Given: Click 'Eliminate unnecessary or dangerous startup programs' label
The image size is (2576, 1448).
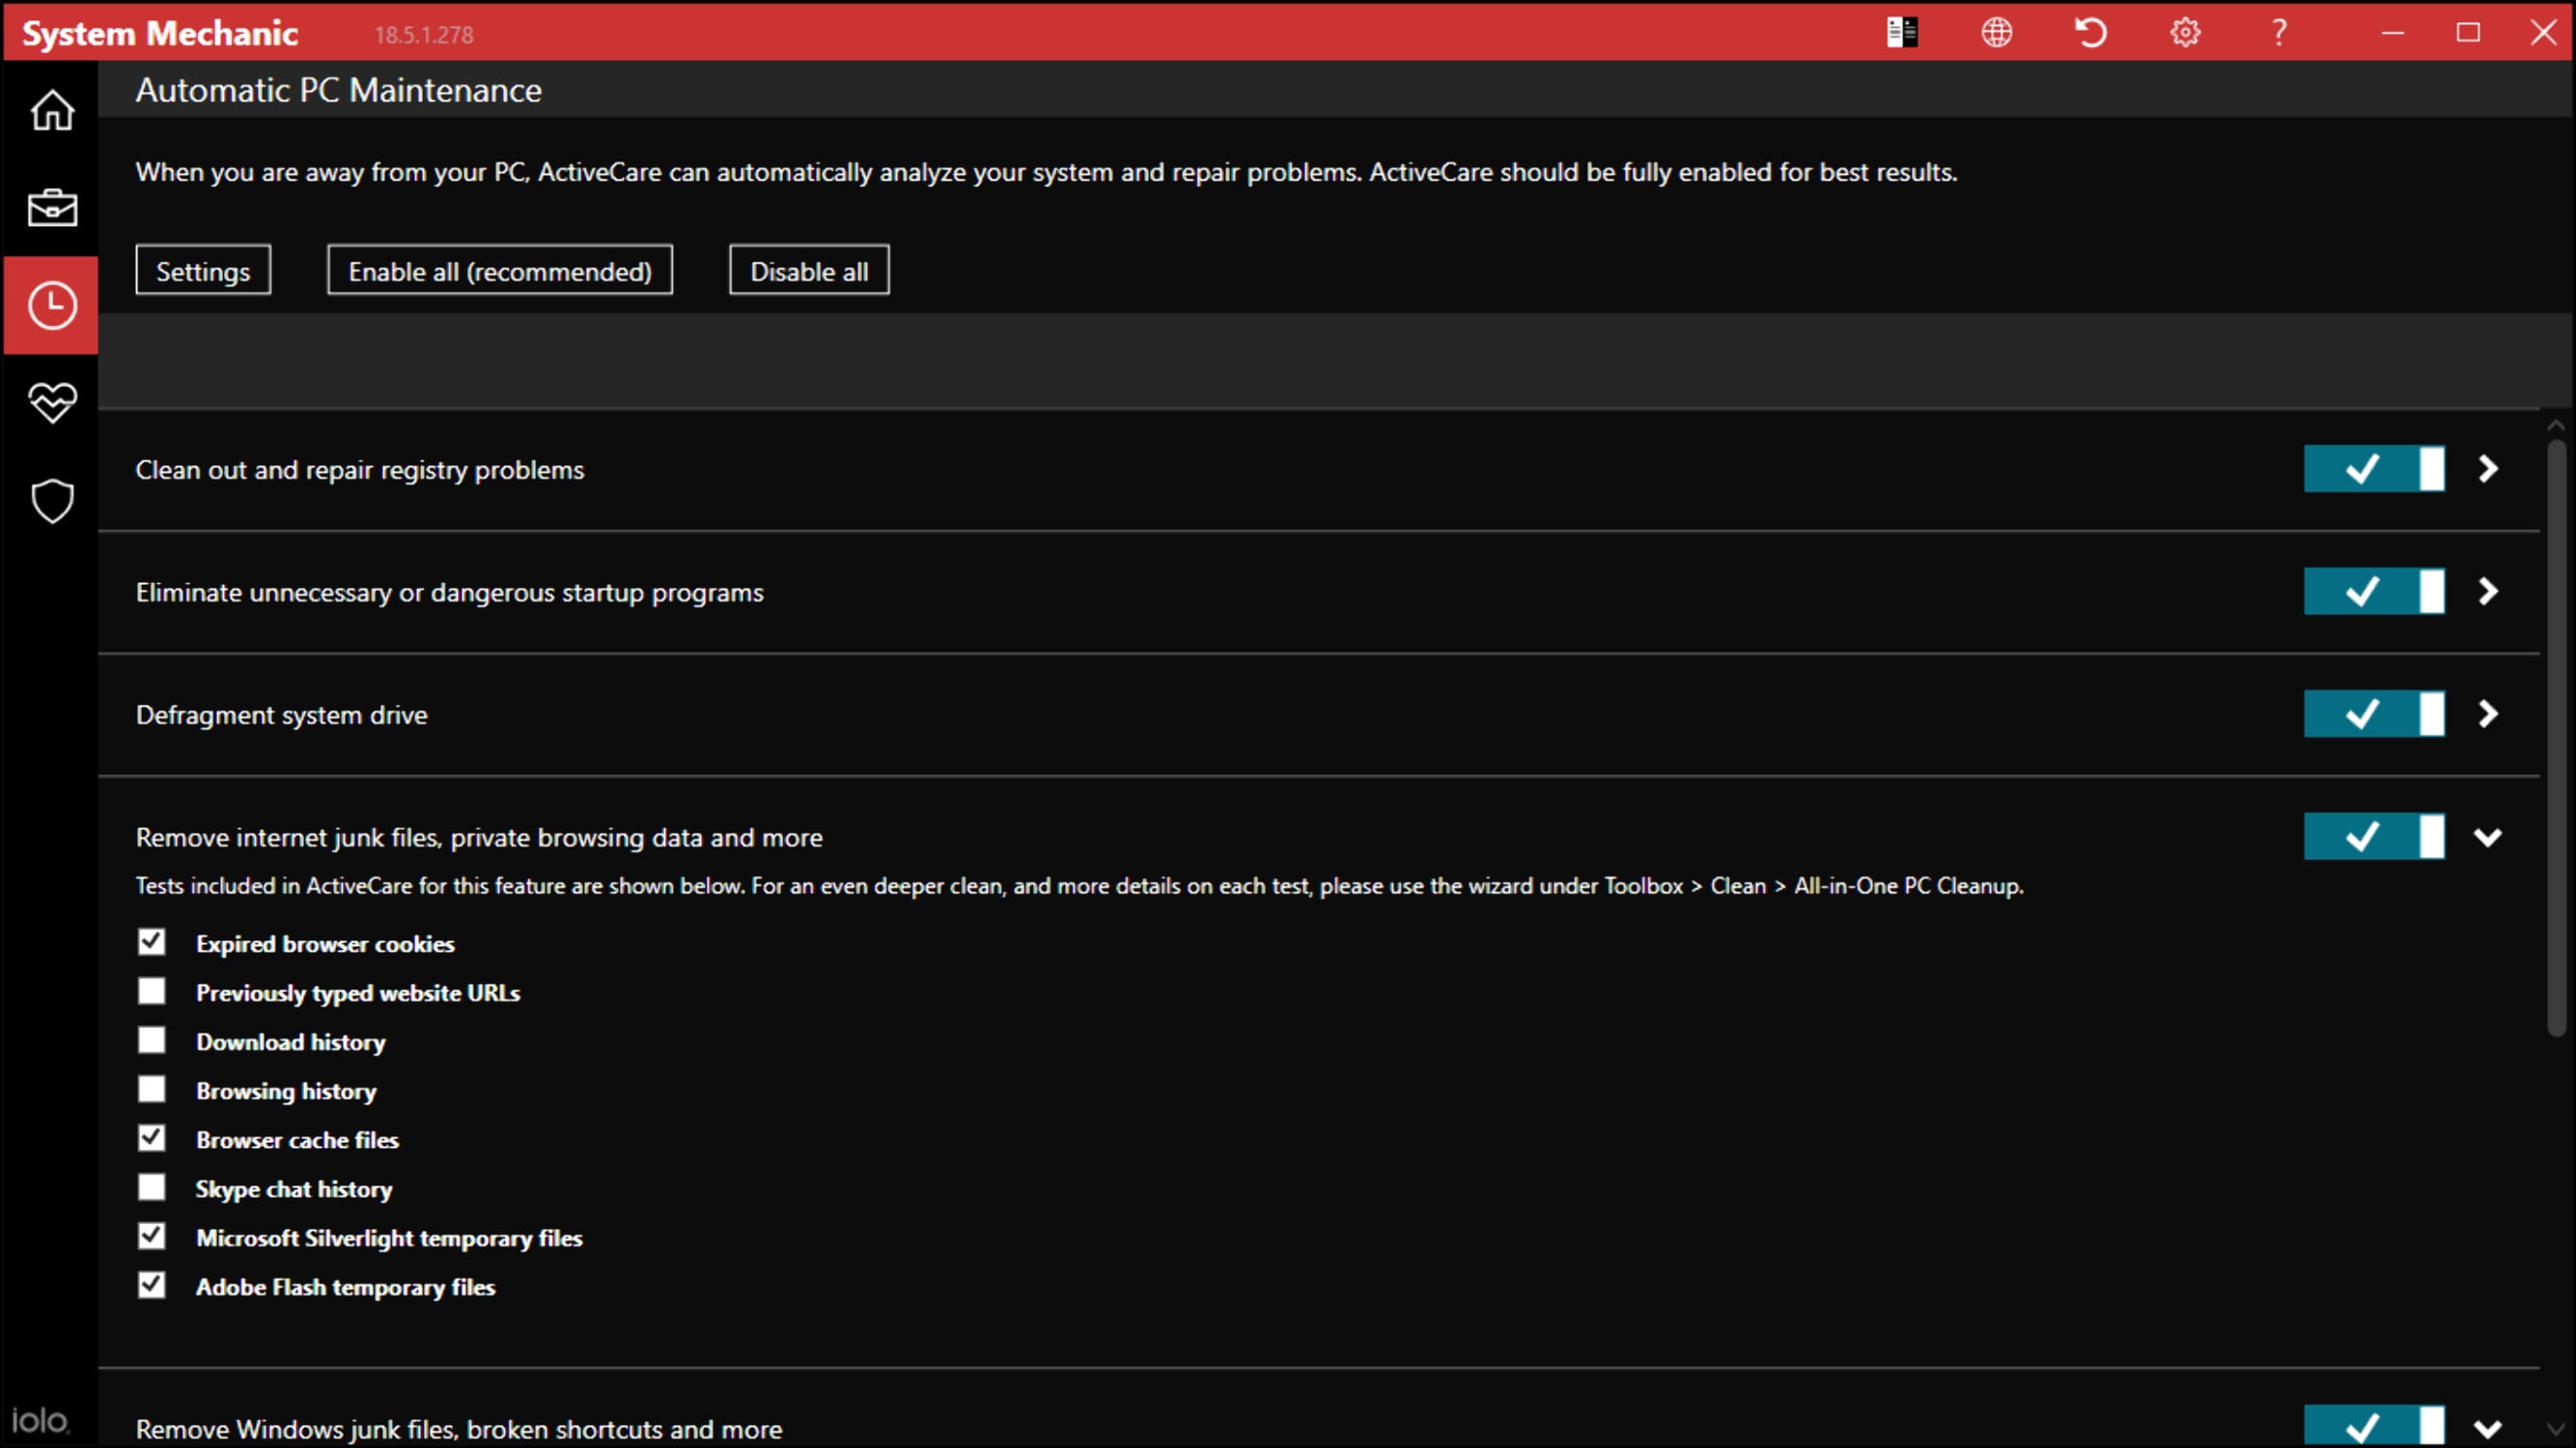Looking at the screenshot, I should click(450, 593).
